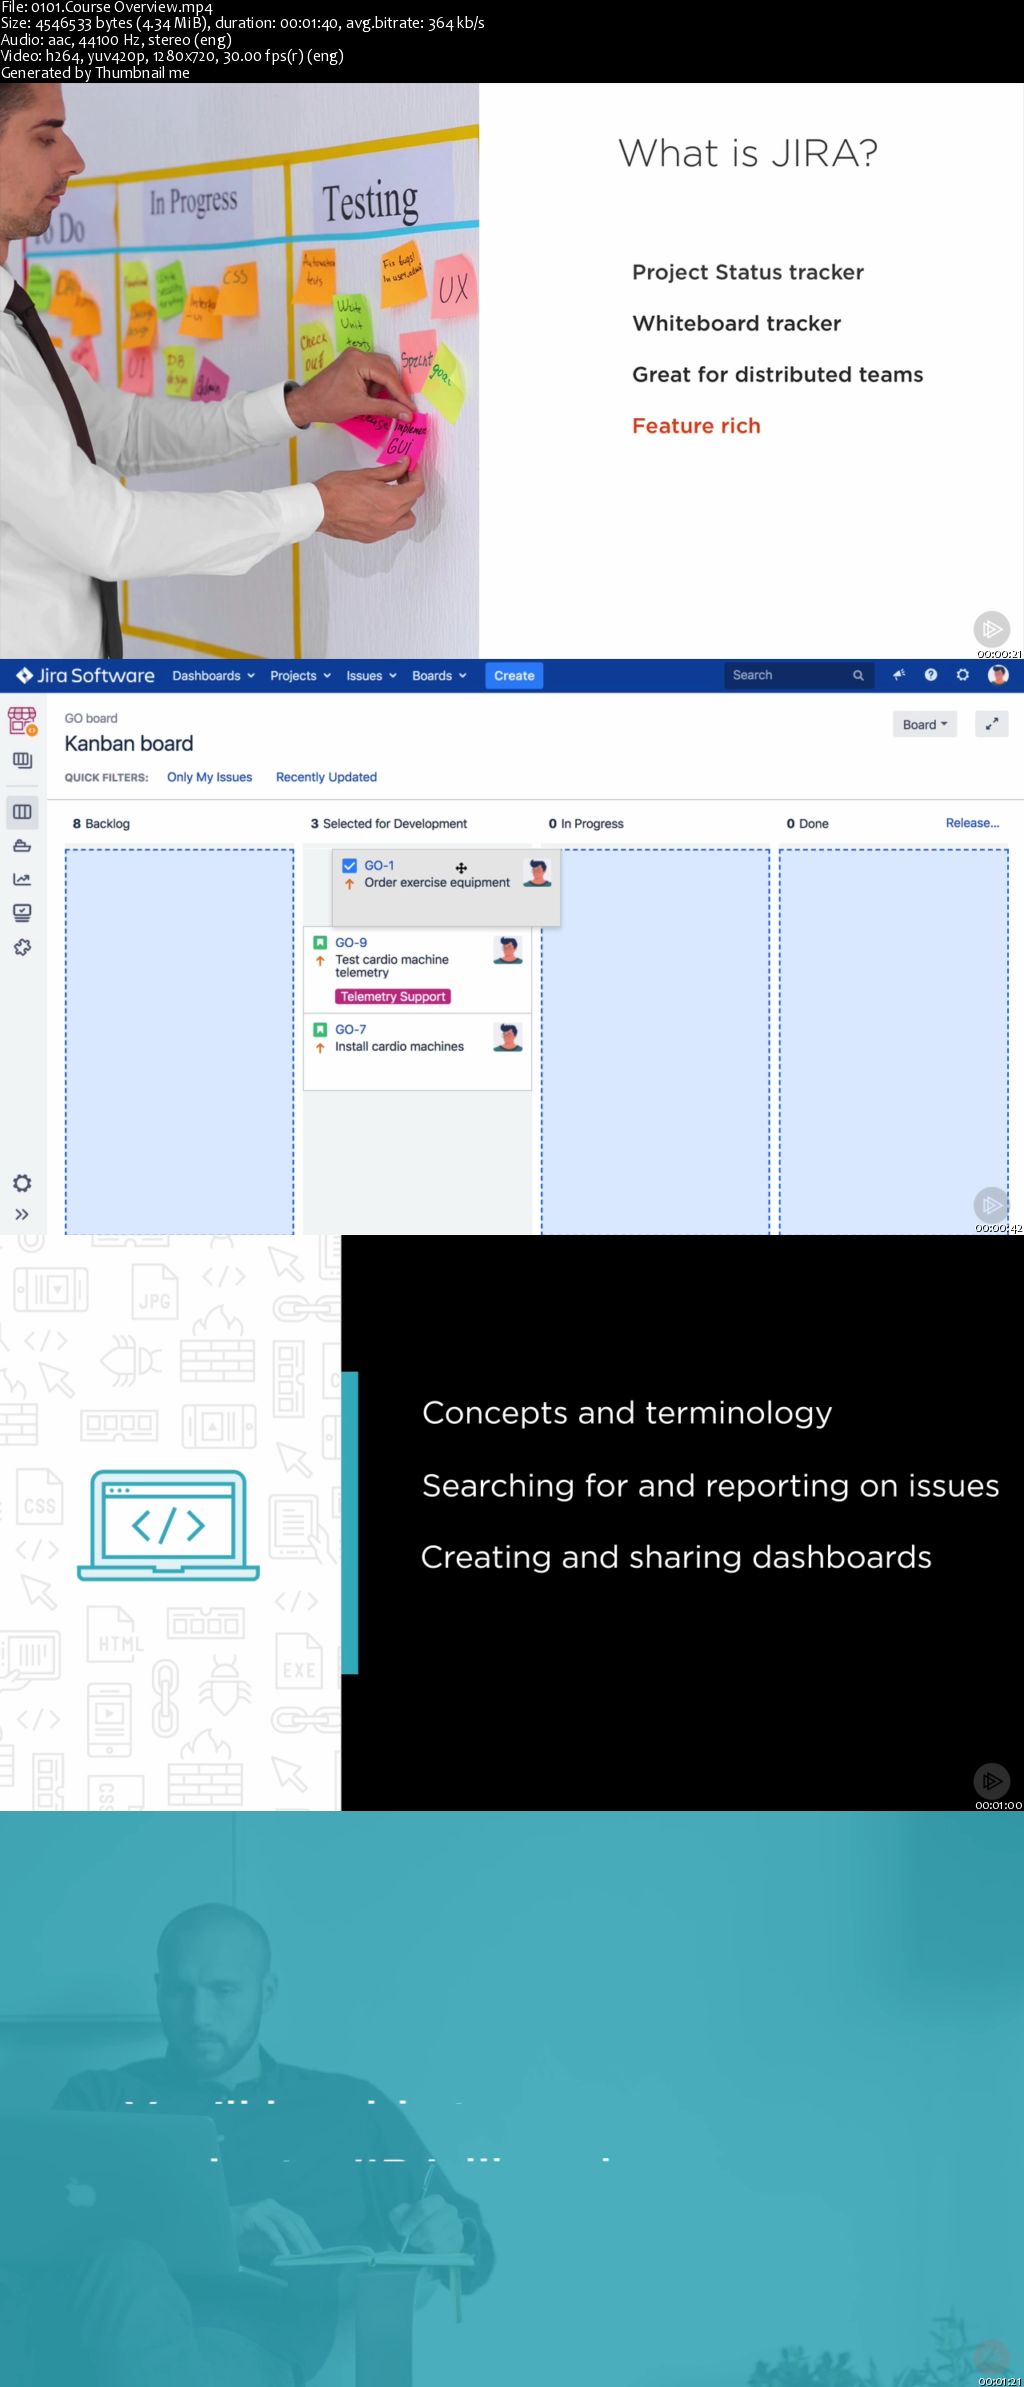This screenshot has width=1024, height=2387.
Task: Click 'Feature rich' text on slide
Action: (x=696, y=426)
